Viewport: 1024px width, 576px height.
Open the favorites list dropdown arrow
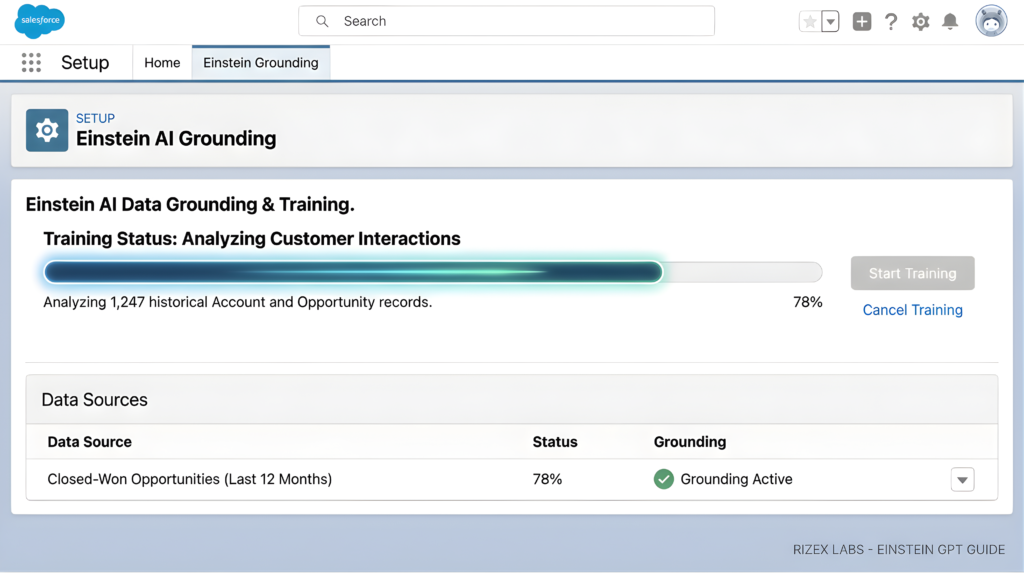click(829, 21)
